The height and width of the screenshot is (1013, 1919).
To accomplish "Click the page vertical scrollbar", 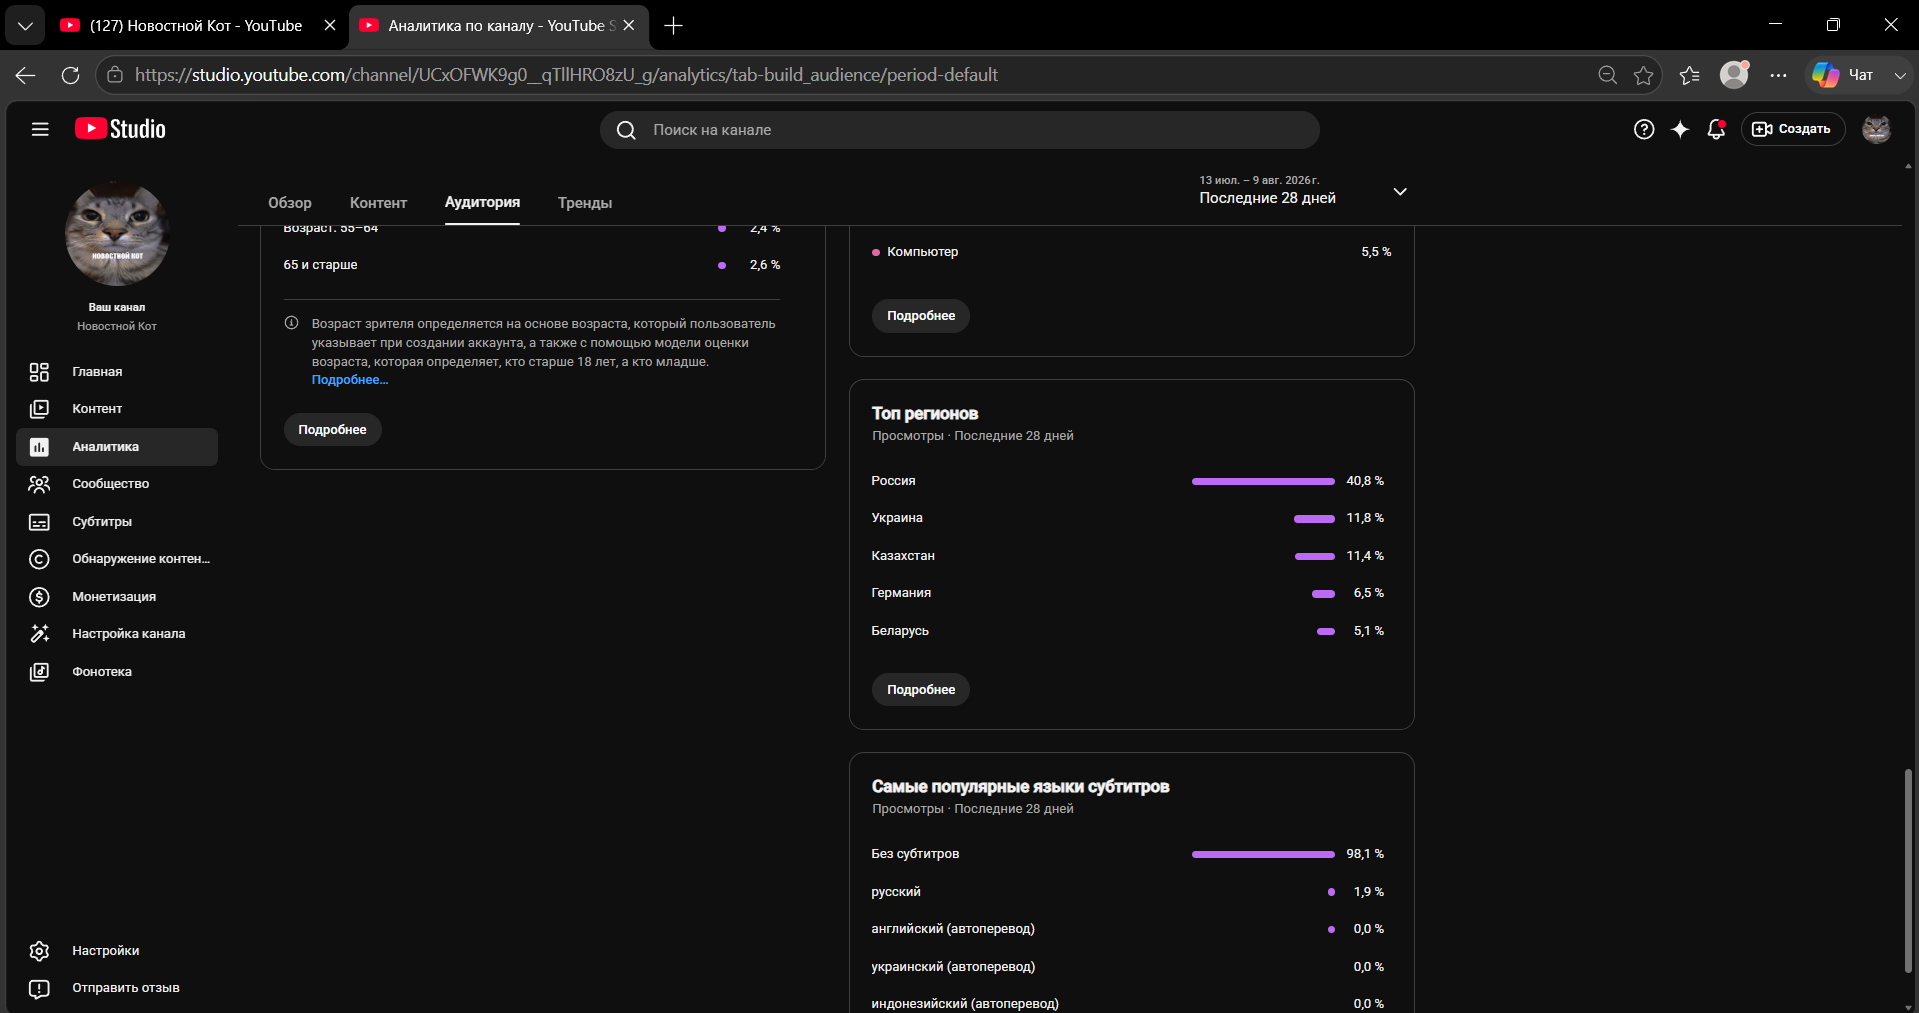I will tap(1908, 870).
